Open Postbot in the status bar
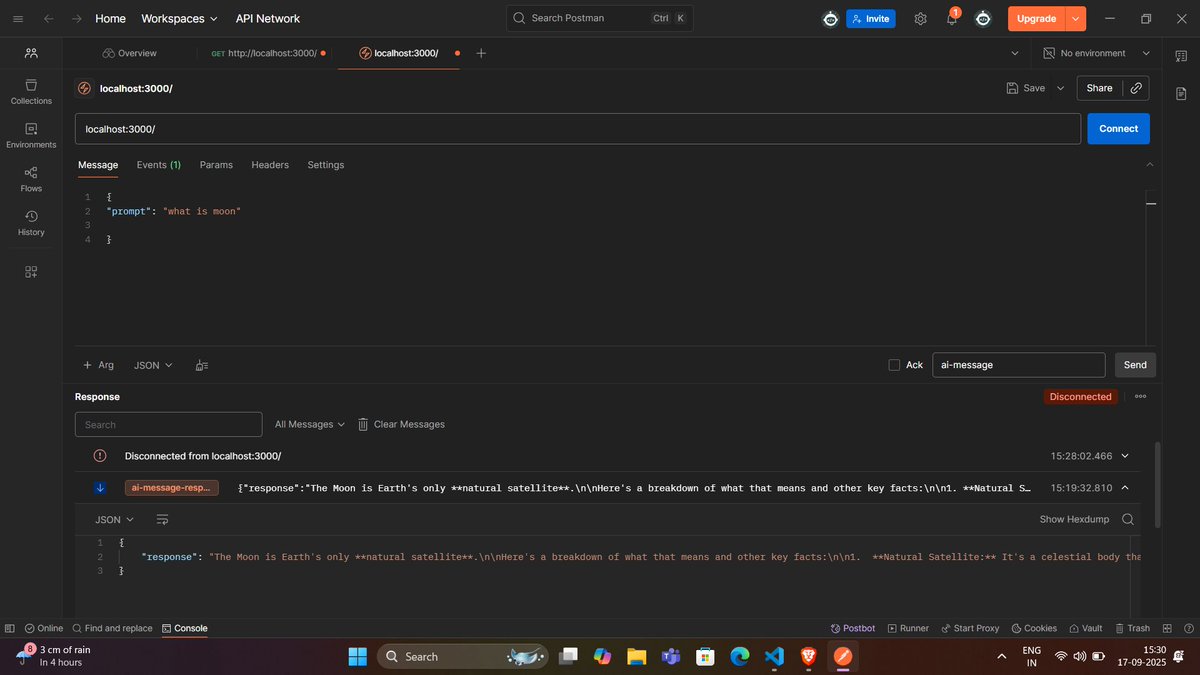Image resolution: width=1200 pixels, height=675 pixels. pos(853,628)
